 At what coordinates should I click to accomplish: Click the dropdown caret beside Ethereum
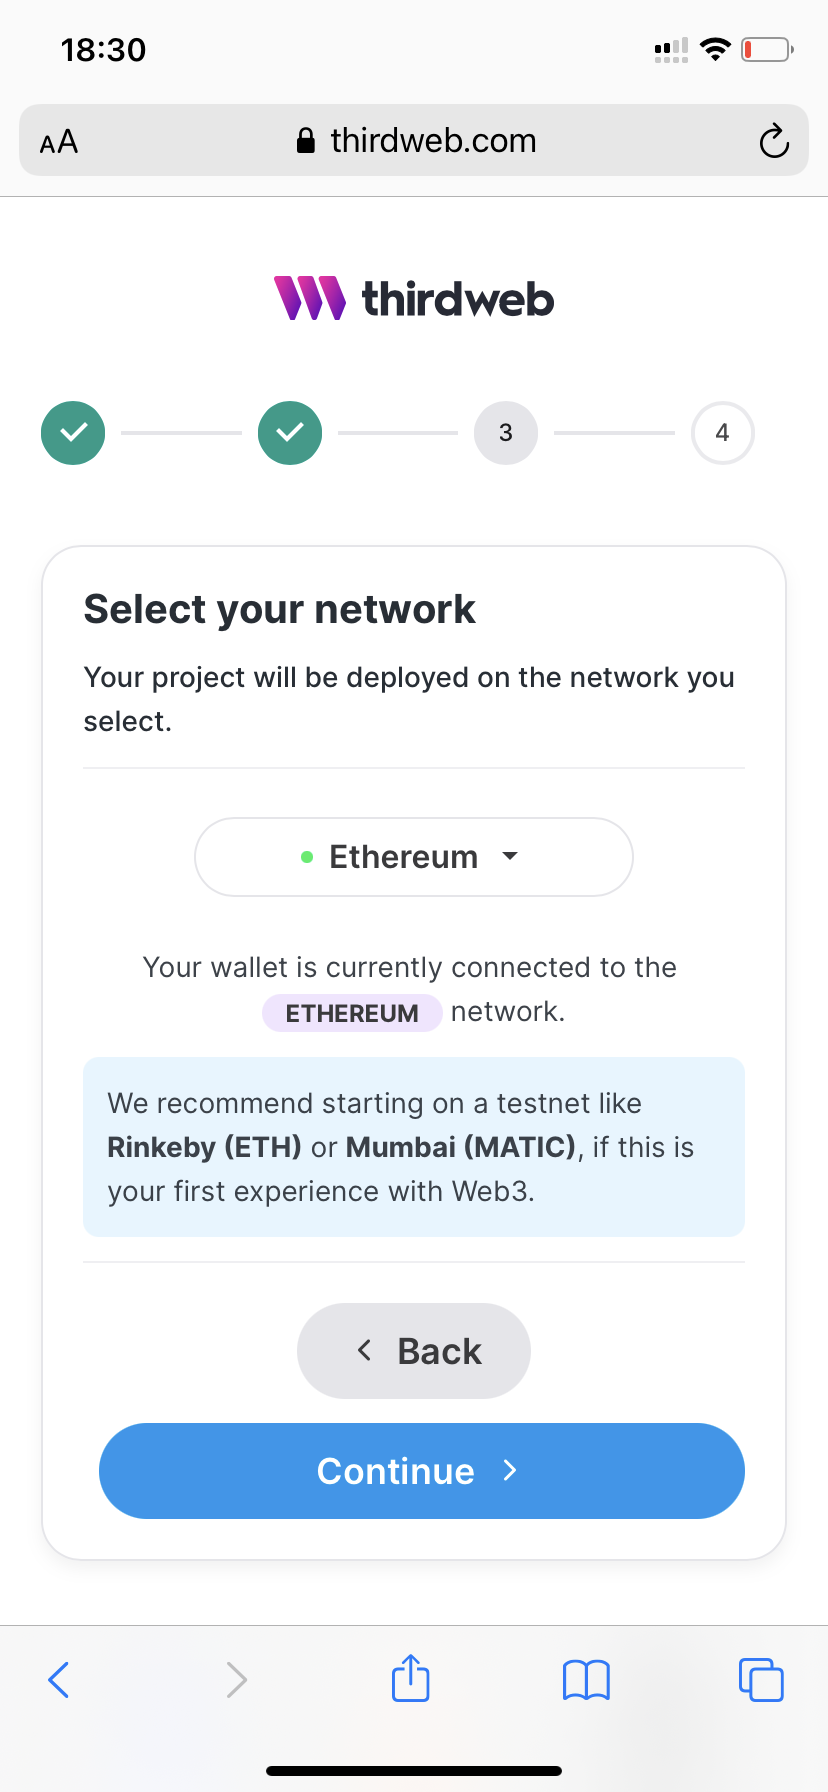tap(510, 856)
